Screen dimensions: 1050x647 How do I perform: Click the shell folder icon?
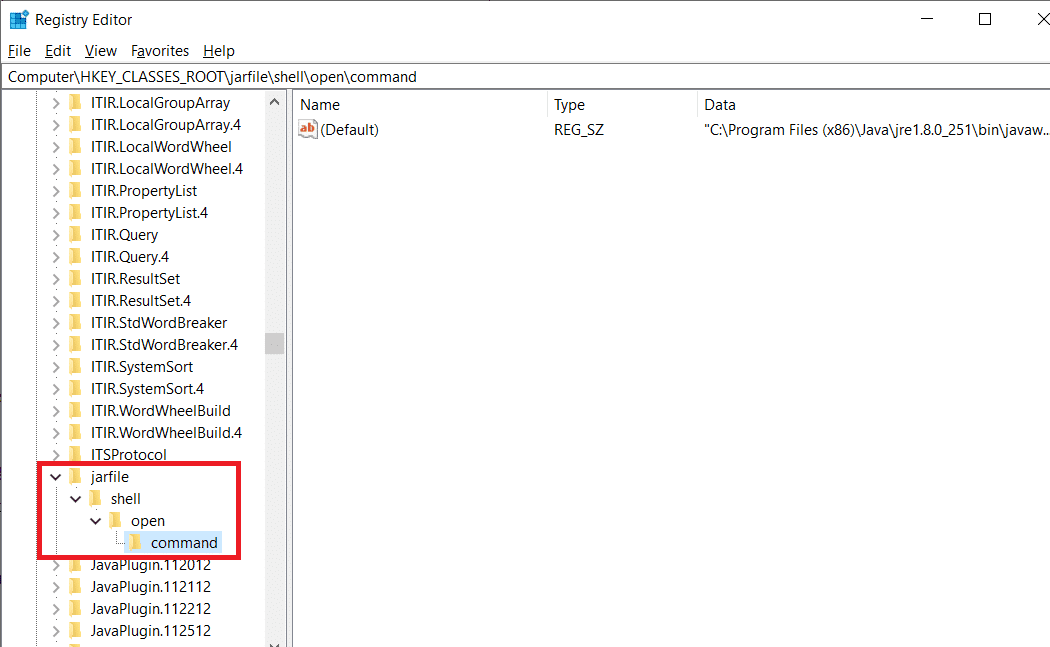tap(96, 499)
